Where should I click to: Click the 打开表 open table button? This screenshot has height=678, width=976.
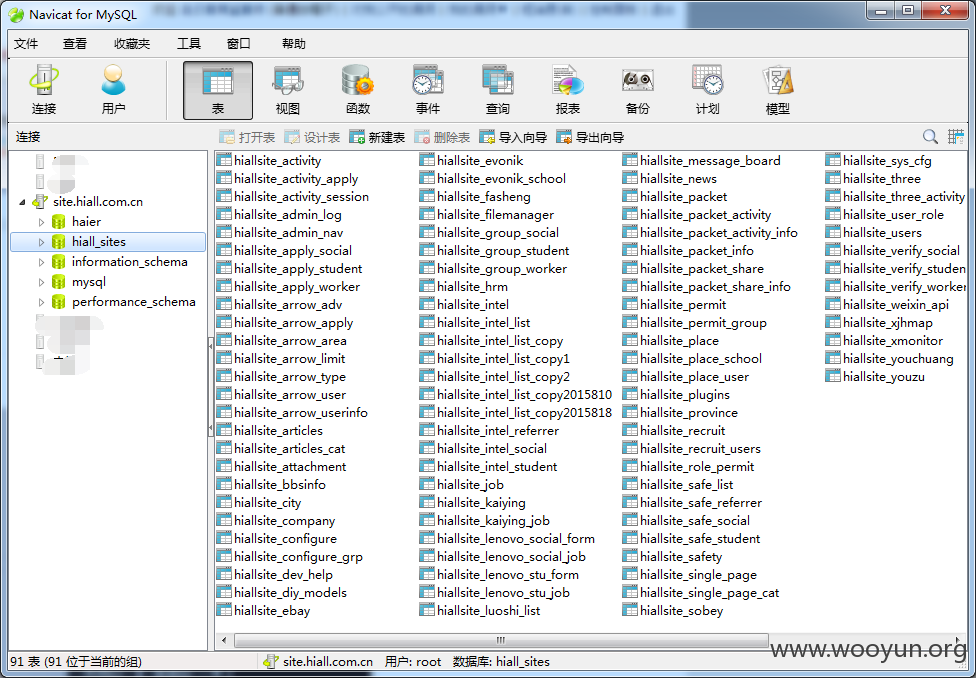(x=247, y=138)
